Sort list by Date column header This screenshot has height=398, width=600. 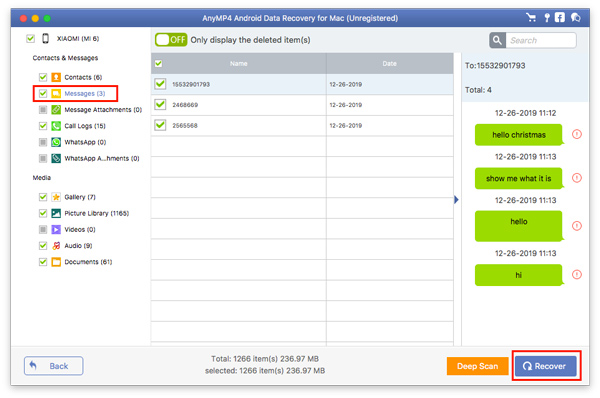[x=390, y=64]
